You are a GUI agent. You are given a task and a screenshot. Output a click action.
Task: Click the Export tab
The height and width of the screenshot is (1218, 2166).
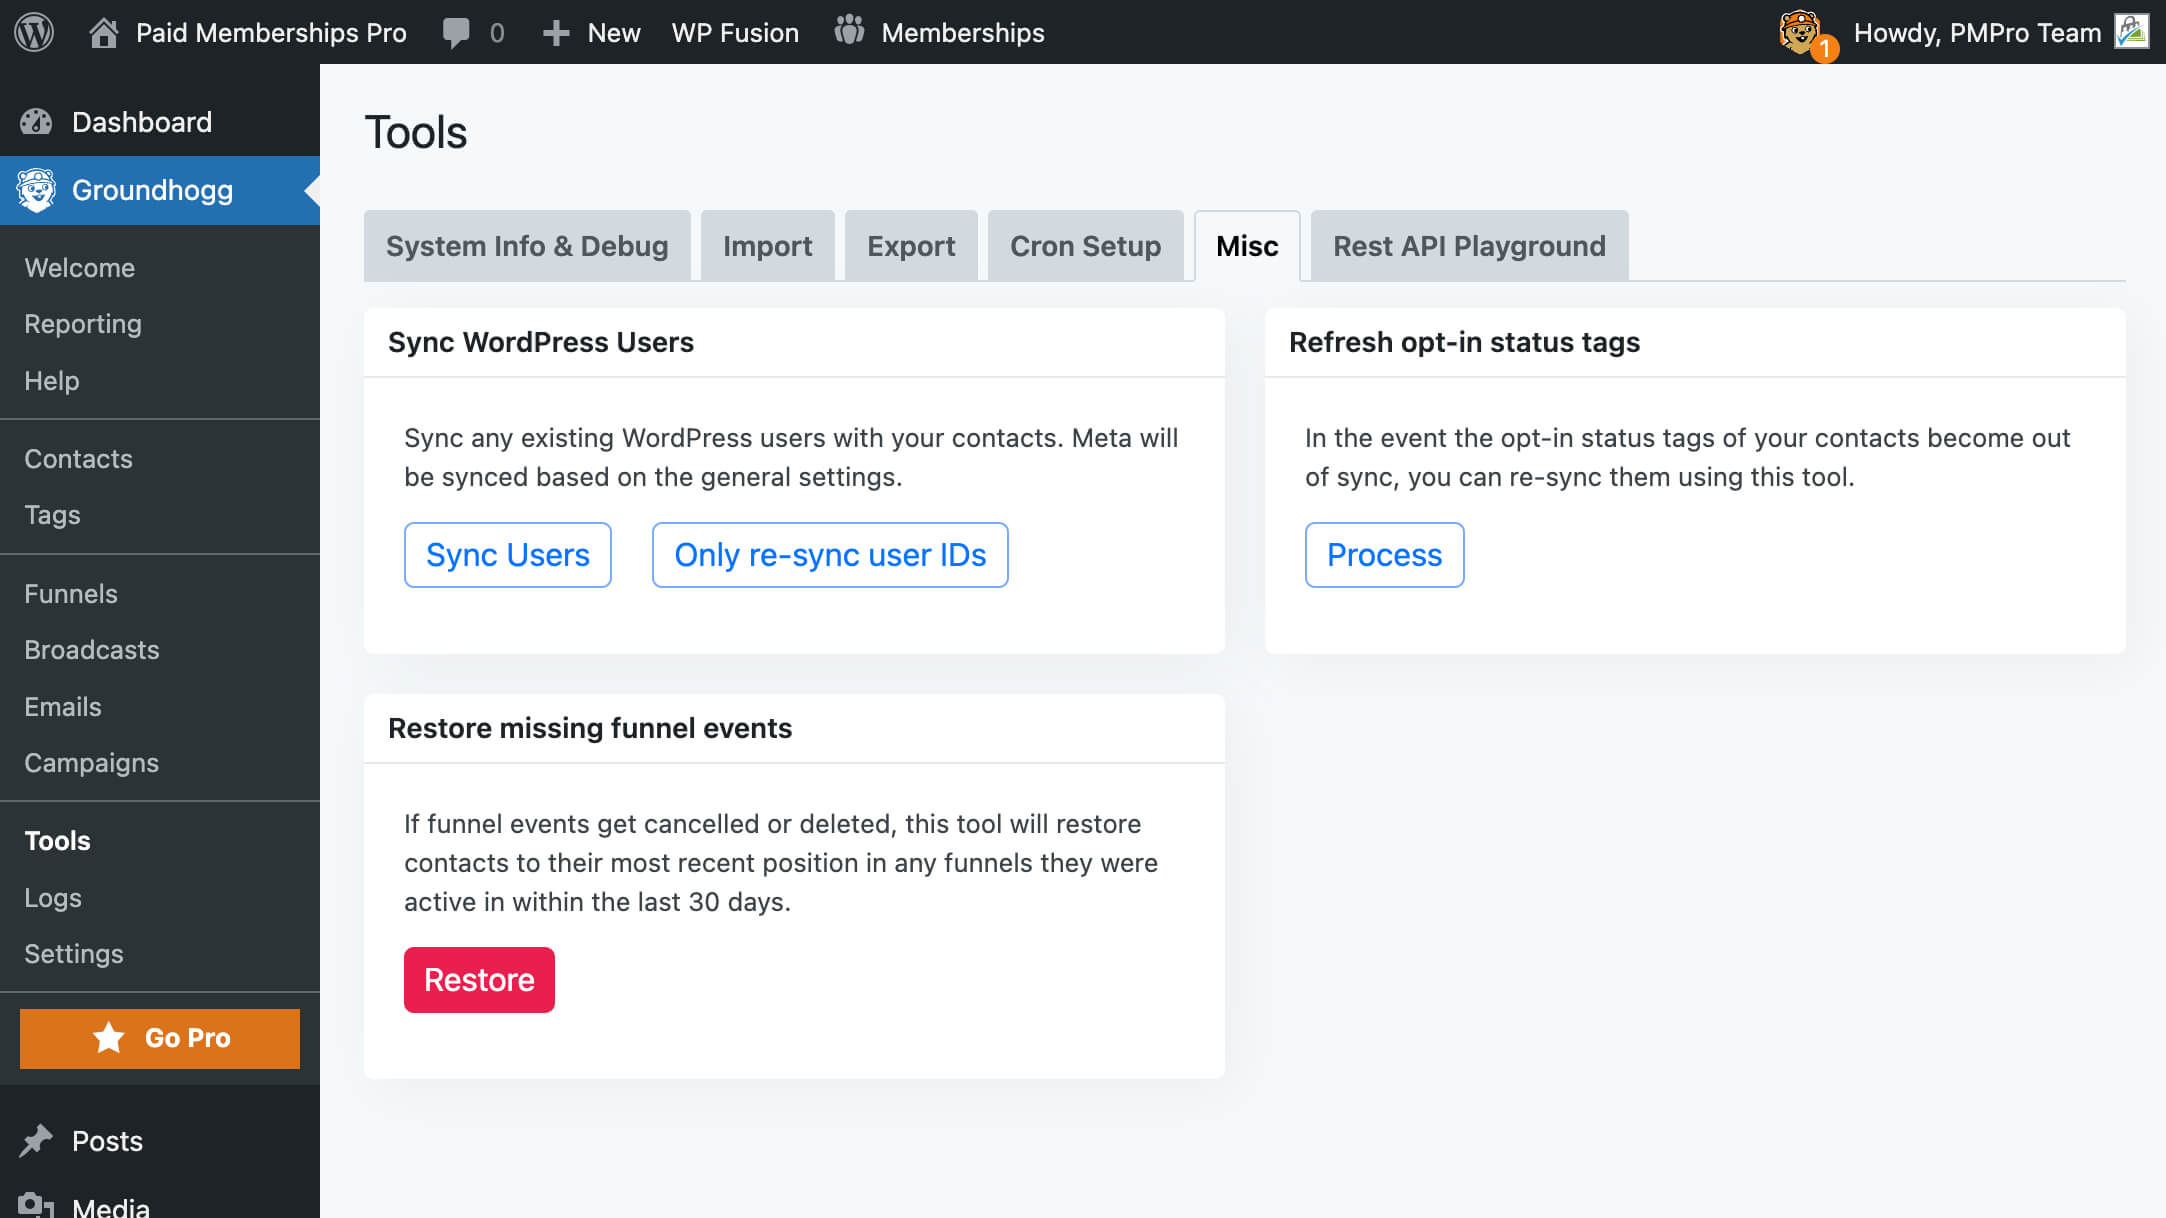pyautogui.click(x=910, y=245)
